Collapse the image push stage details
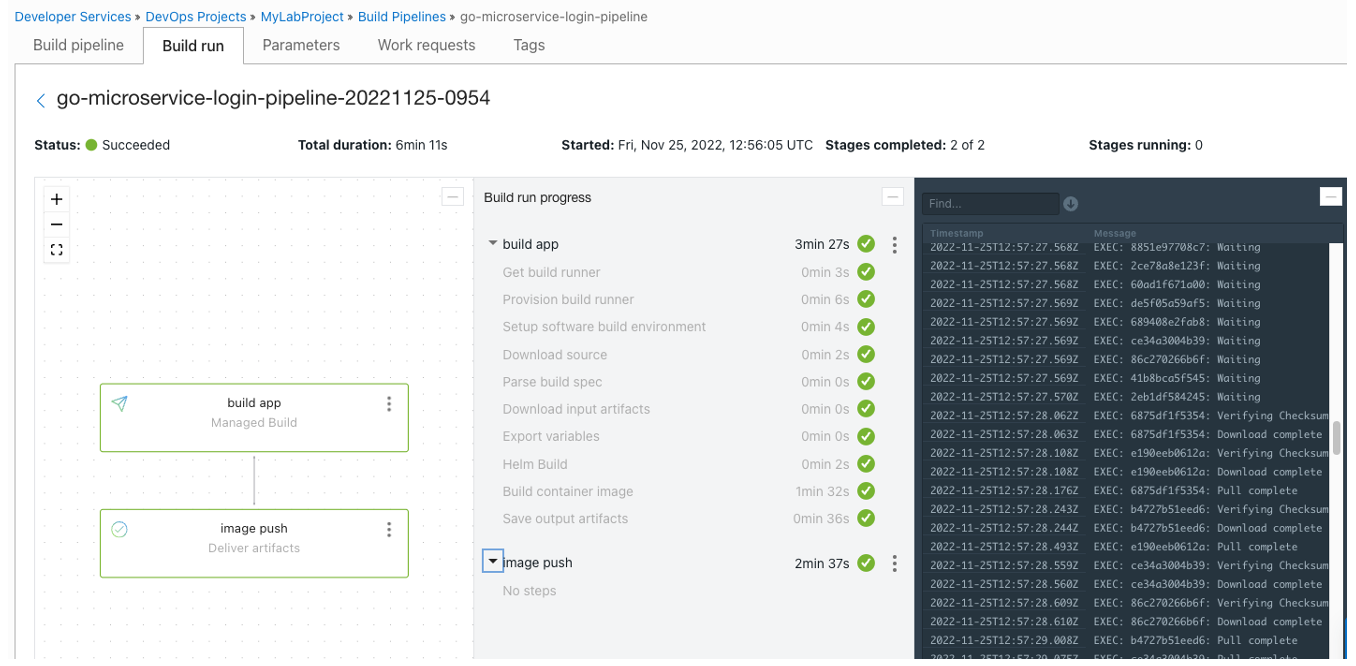The image size is (1356, 666). click(x=492, y=561)
